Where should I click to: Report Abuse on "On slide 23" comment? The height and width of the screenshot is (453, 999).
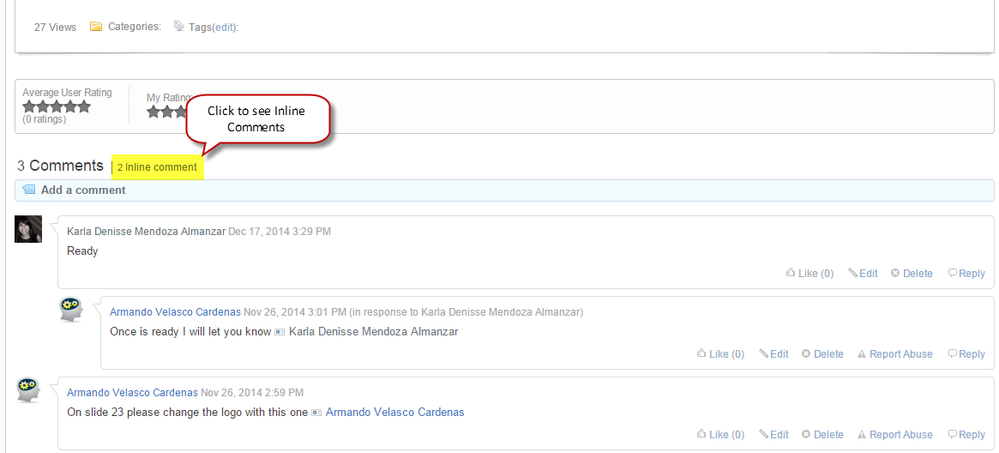(x=895, y=435)
